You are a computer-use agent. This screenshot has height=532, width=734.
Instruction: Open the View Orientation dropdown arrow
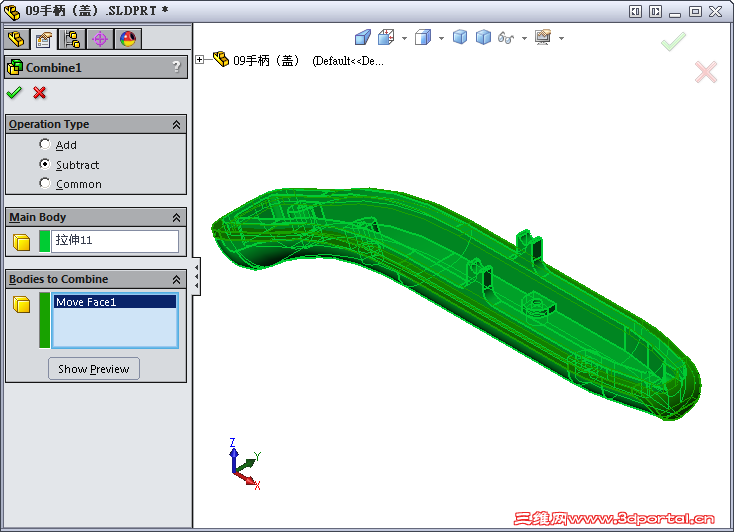point(441,38)
